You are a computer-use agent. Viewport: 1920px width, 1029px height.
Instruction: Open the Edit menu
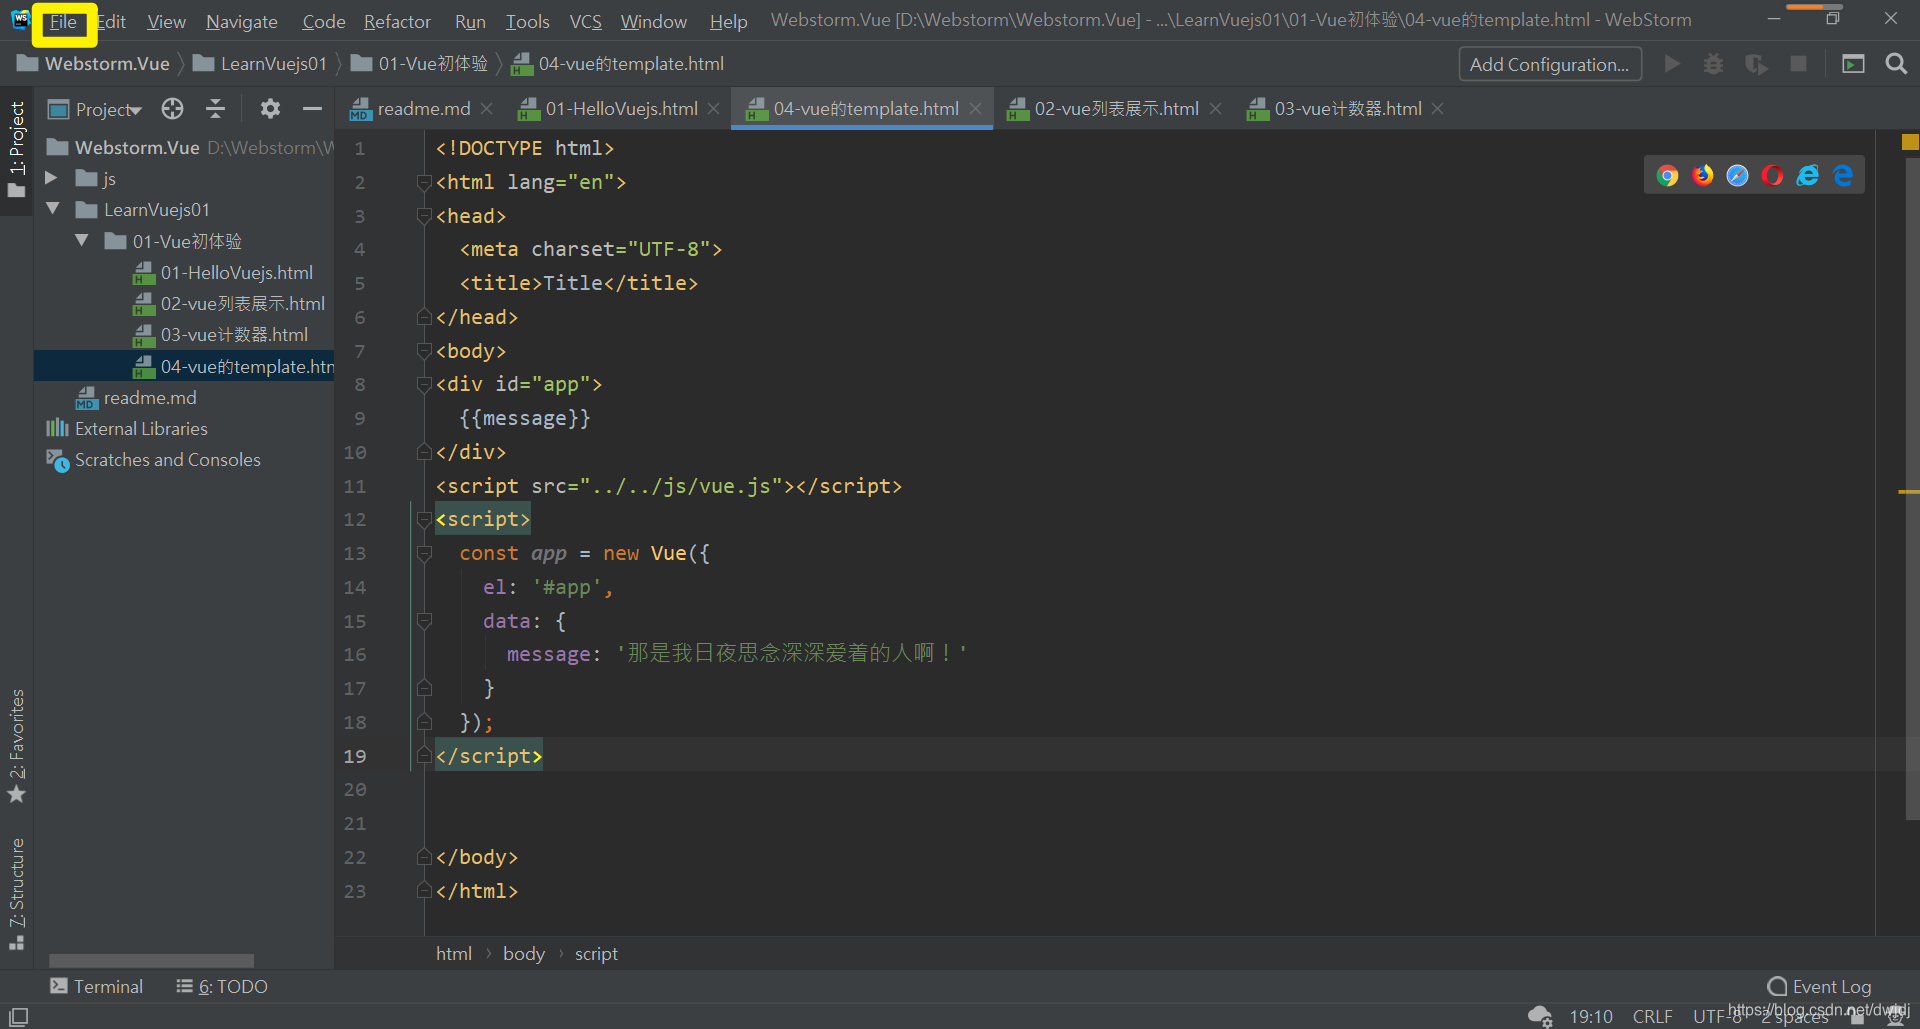tap(111, 22)
